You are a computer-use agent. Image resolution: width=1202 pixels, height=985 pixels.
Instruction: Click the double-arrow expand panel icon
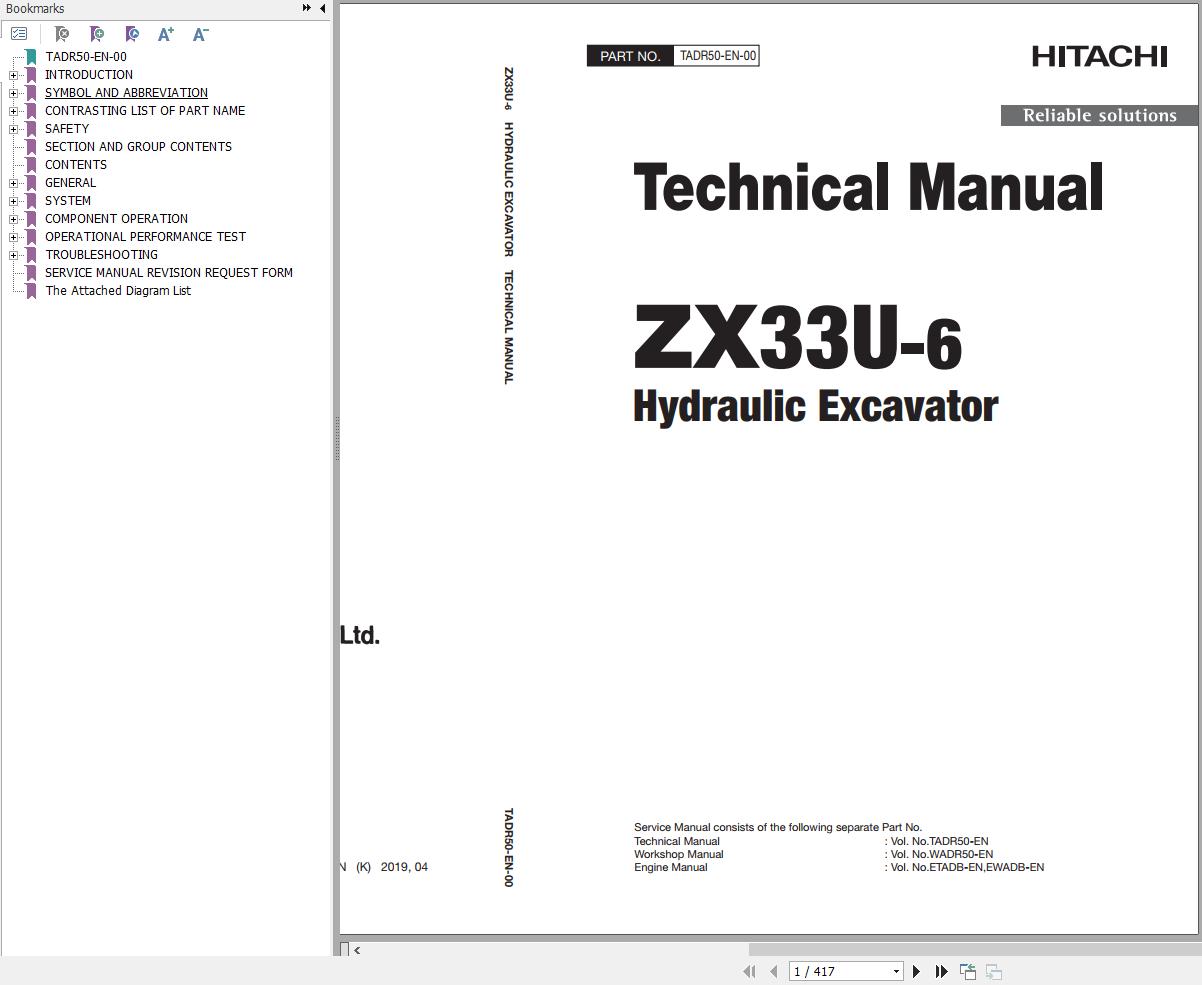coord(307,8)
